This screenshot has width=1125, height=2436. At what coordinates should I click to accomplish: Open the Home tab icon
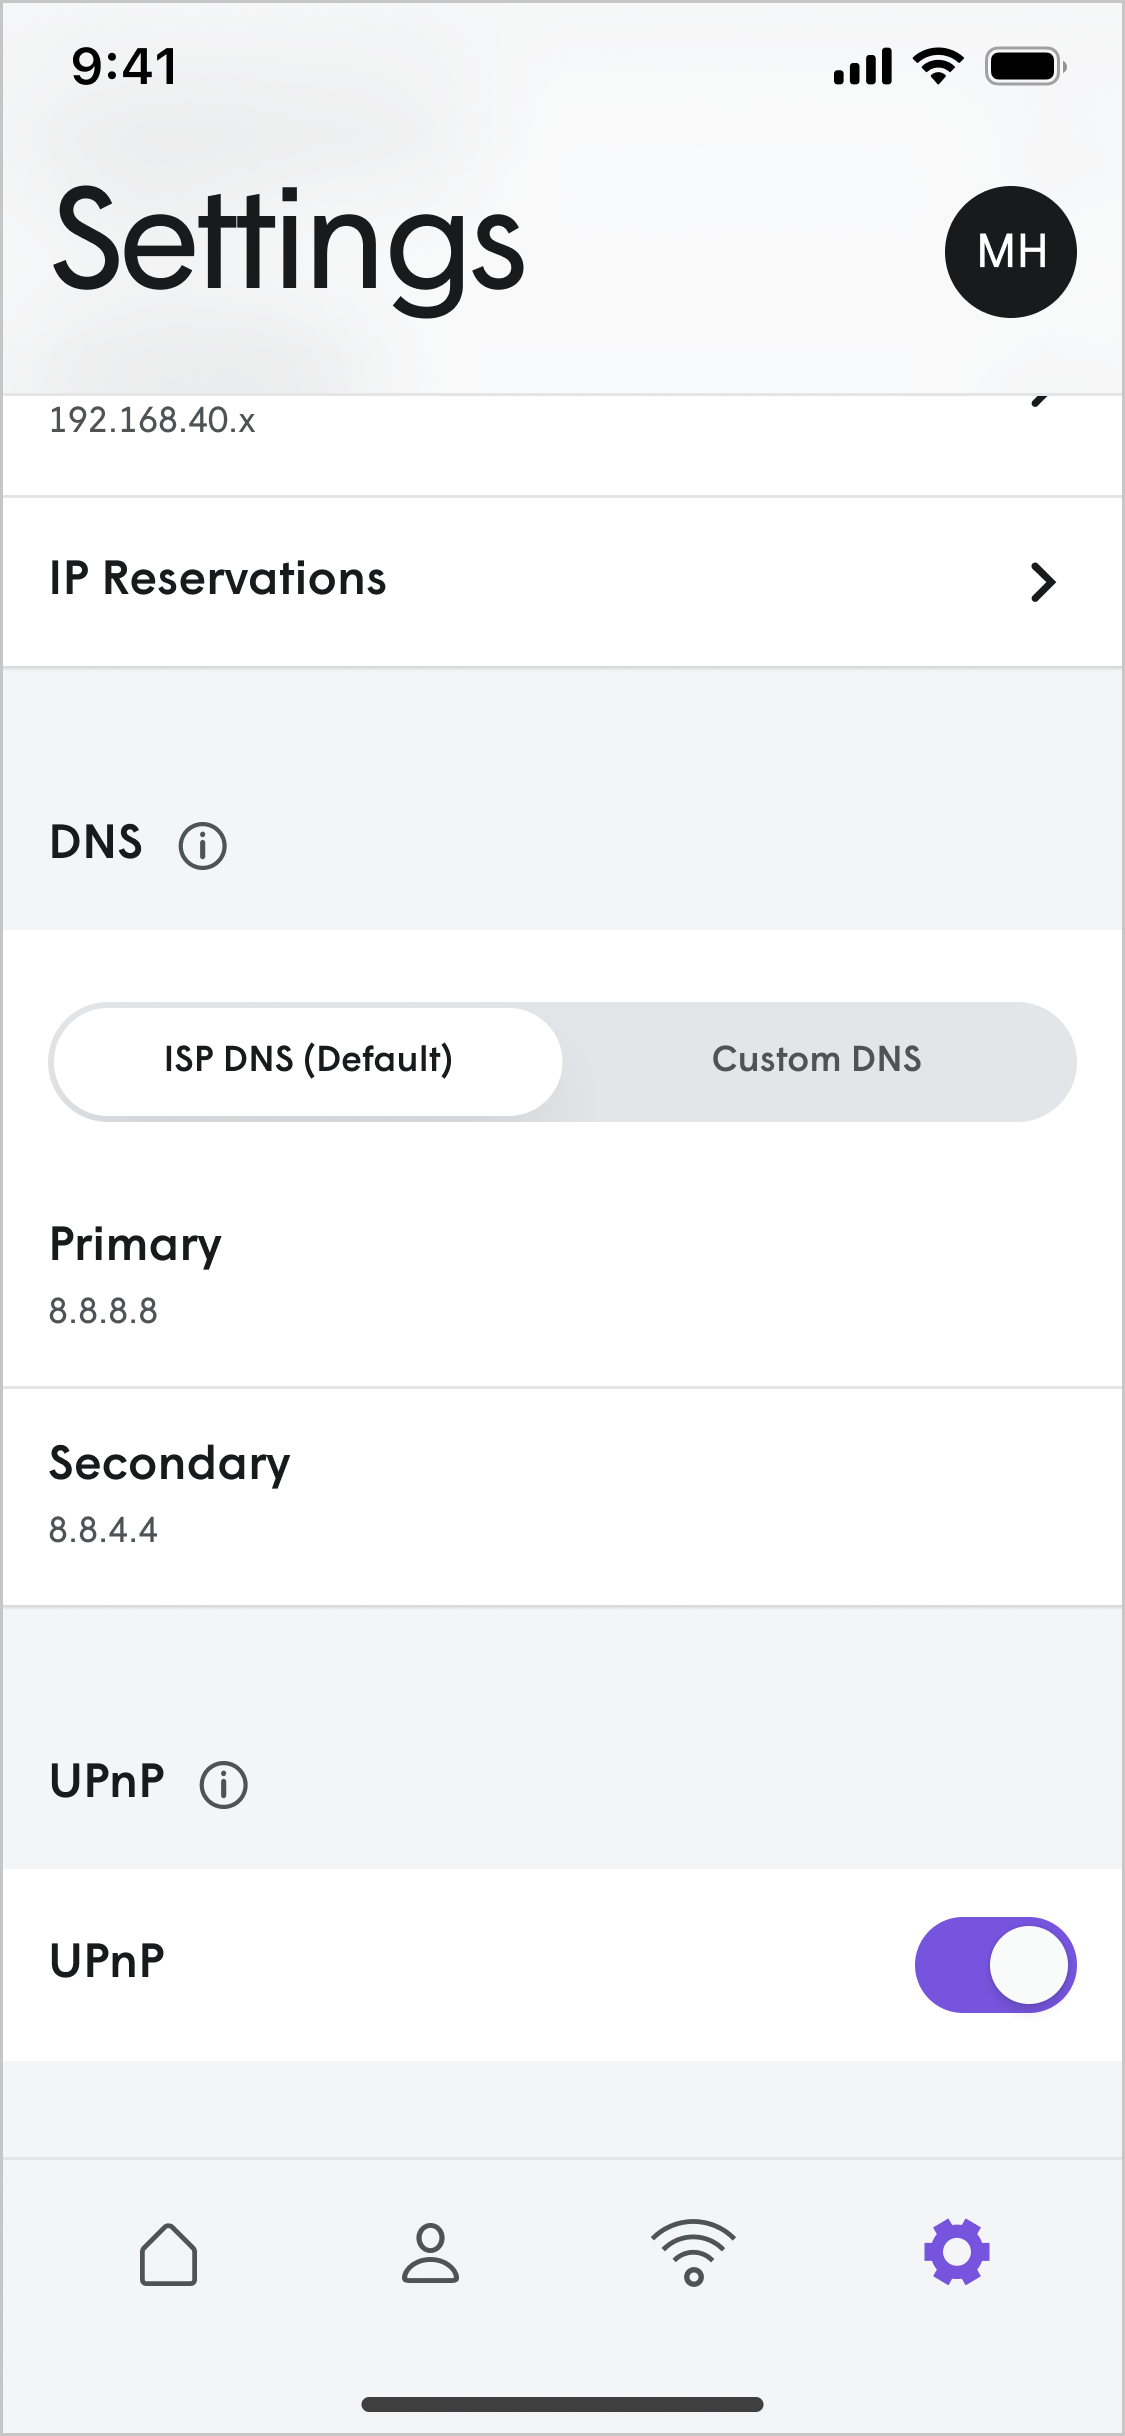(x=169, y=2250)
